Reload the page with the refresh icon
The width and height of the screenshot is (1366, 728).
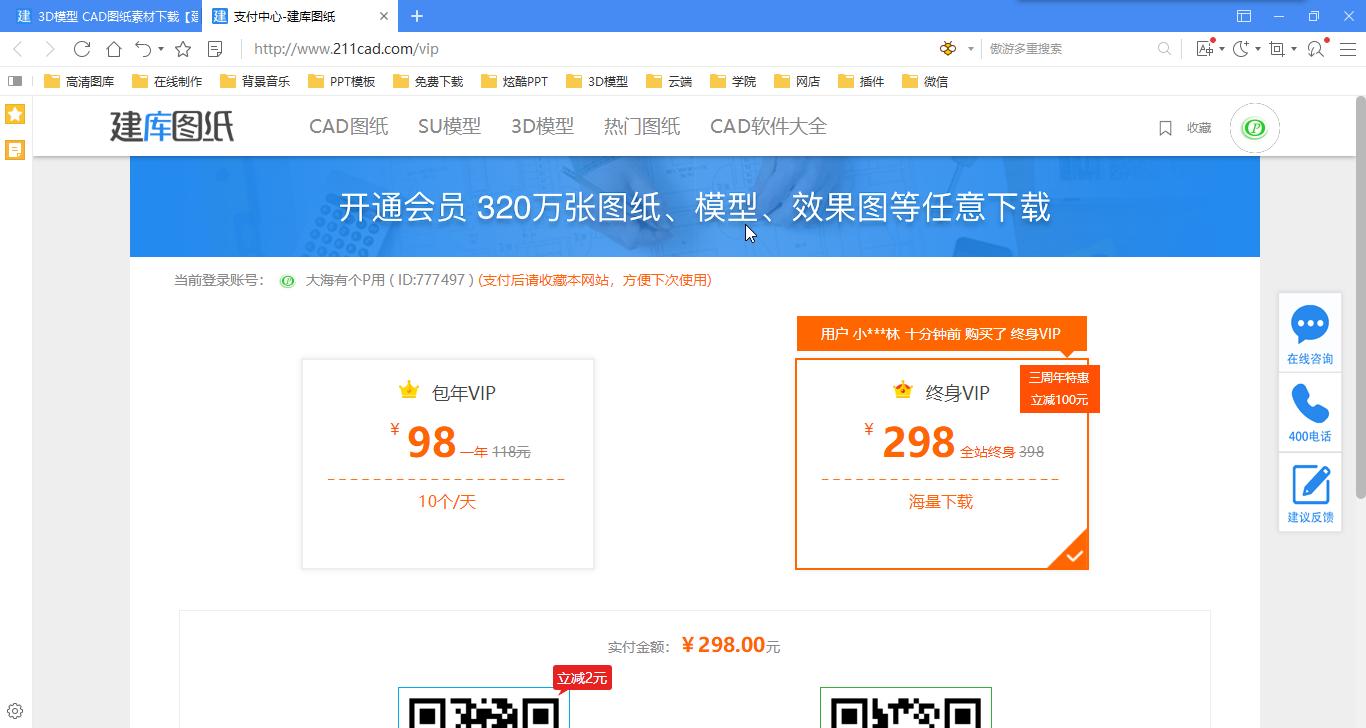click(82, 49)
